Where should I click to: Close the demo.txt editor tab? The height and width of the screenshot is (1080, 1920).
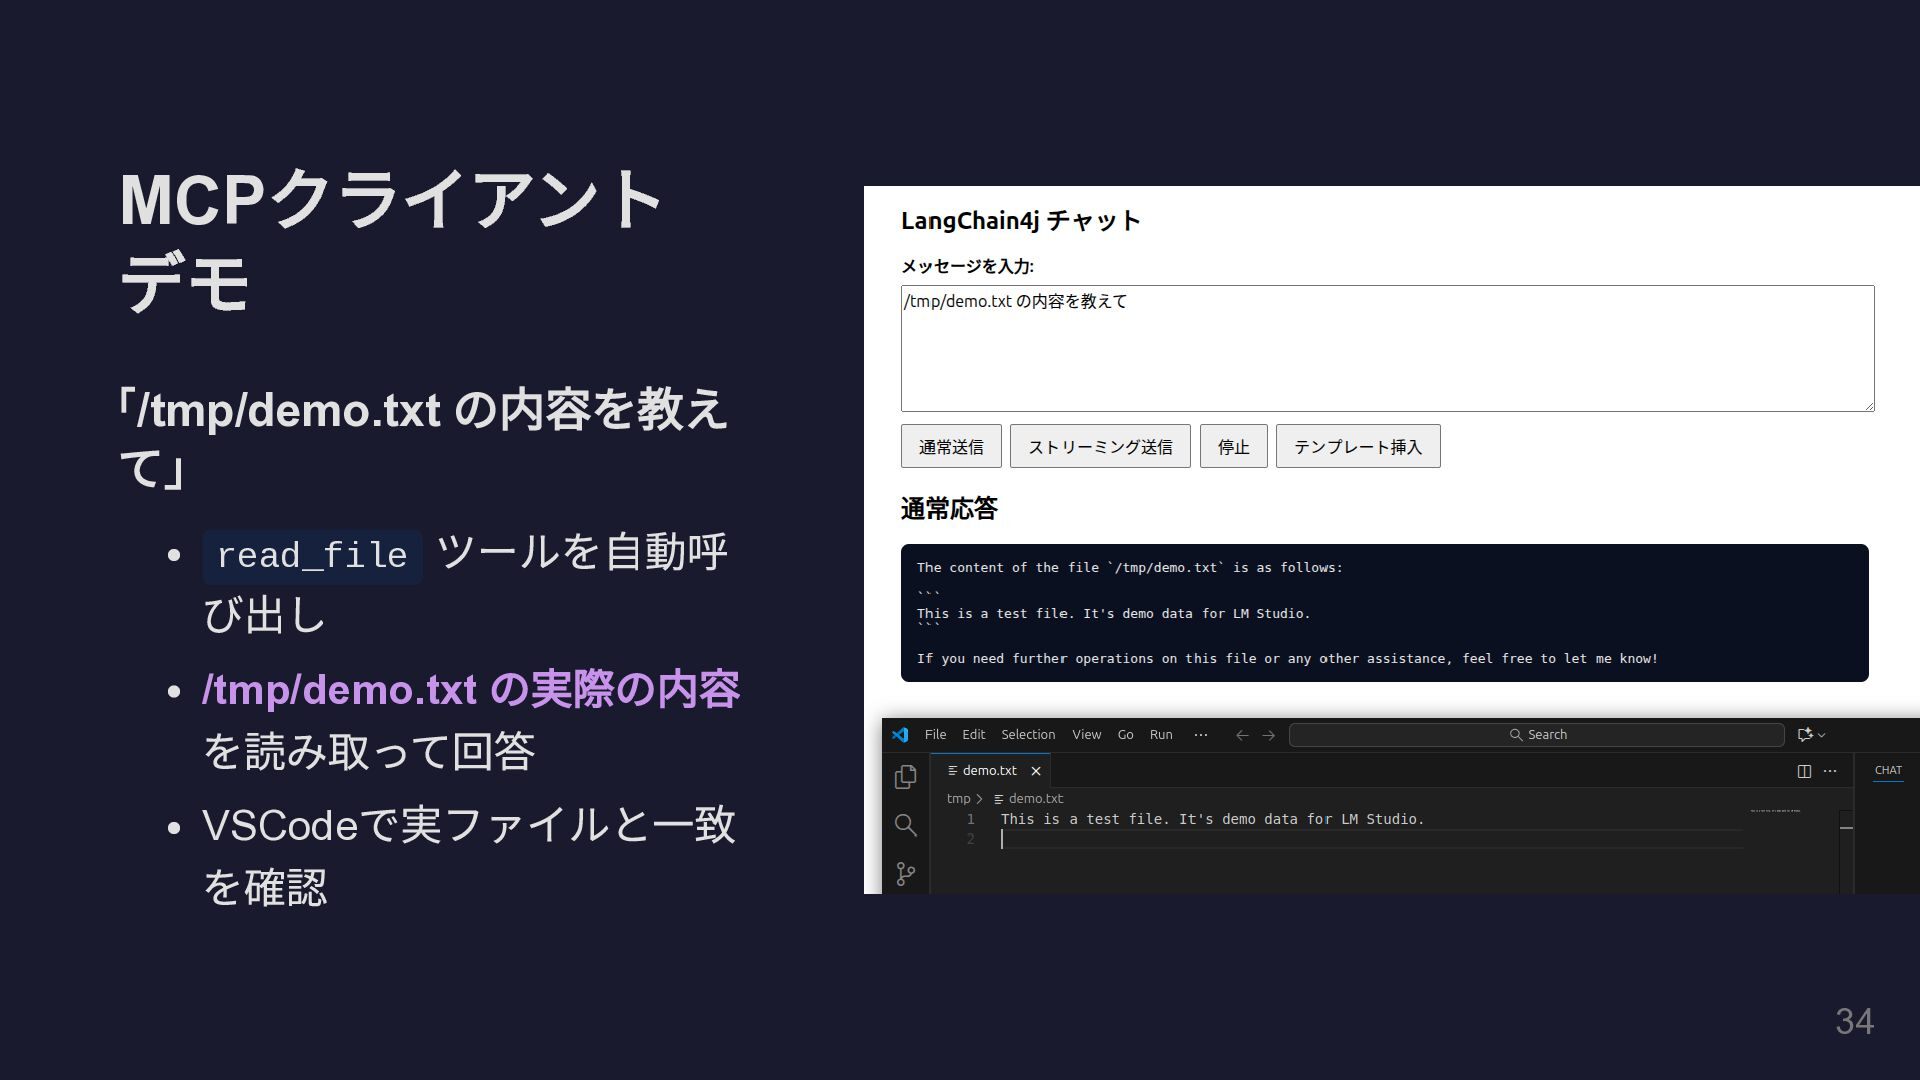(1036, 771)
